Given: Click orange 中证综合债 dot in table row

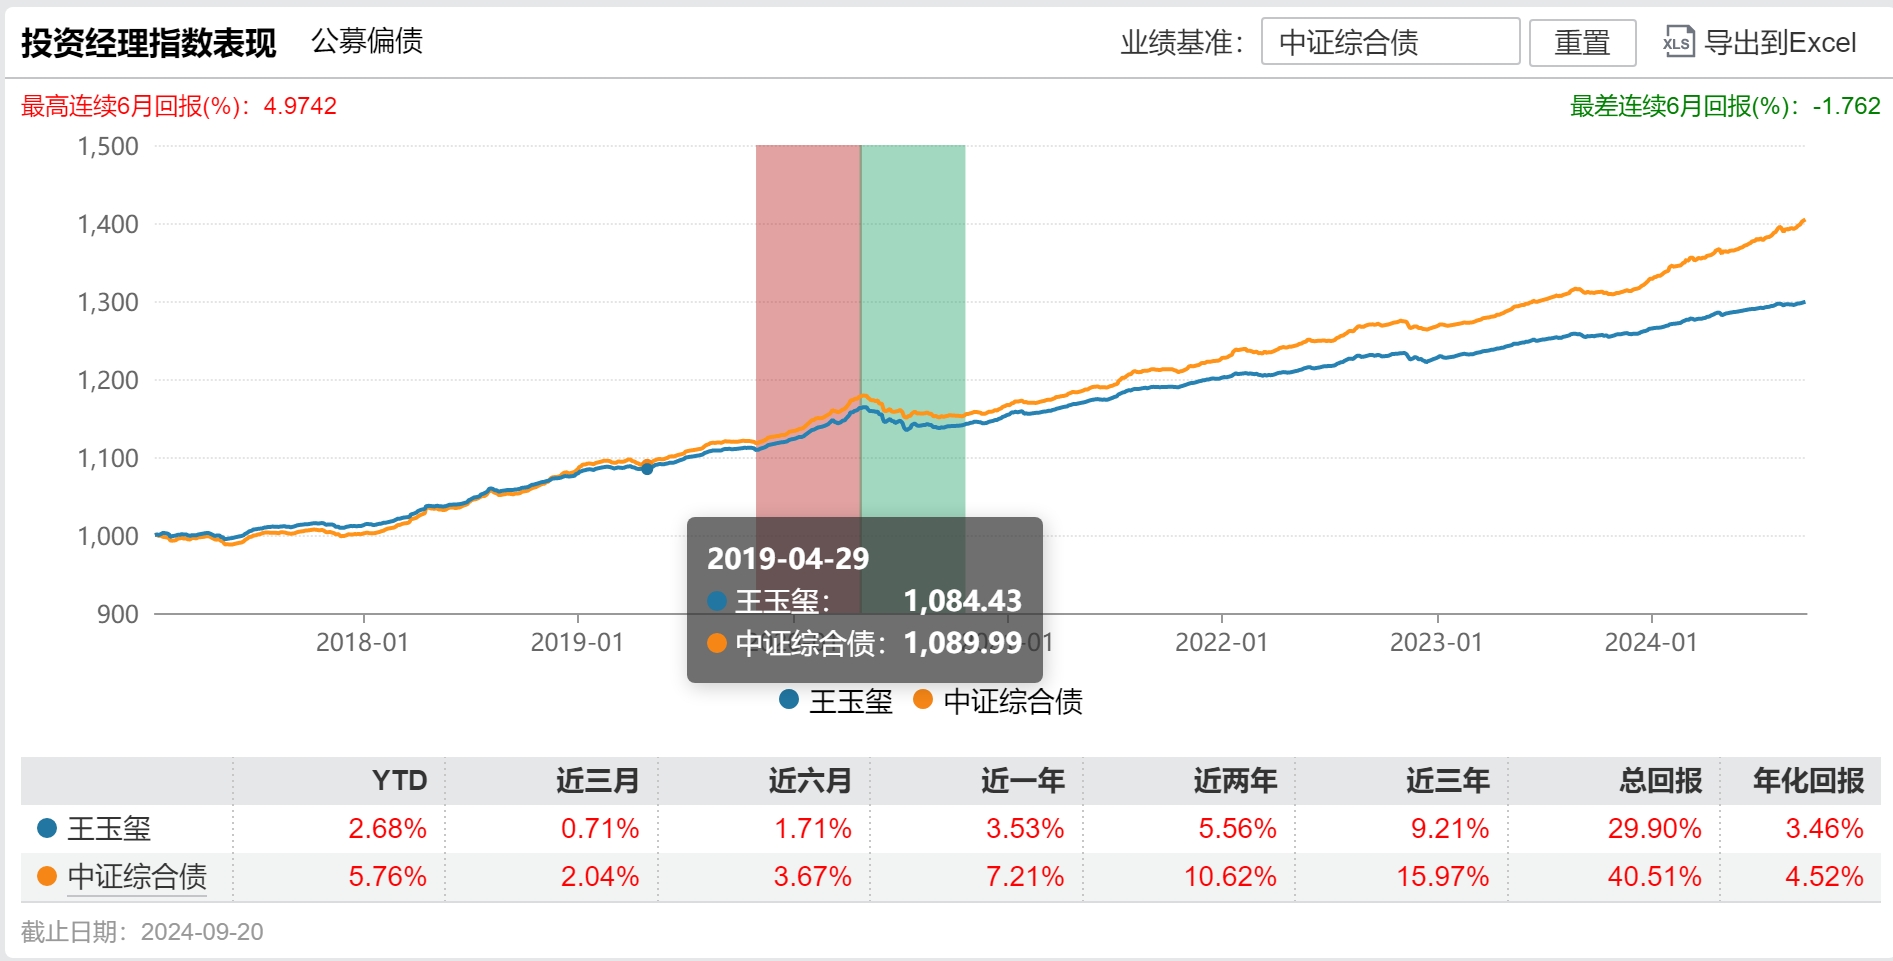Looking at the screenshot, I should (x=47, y=876).
